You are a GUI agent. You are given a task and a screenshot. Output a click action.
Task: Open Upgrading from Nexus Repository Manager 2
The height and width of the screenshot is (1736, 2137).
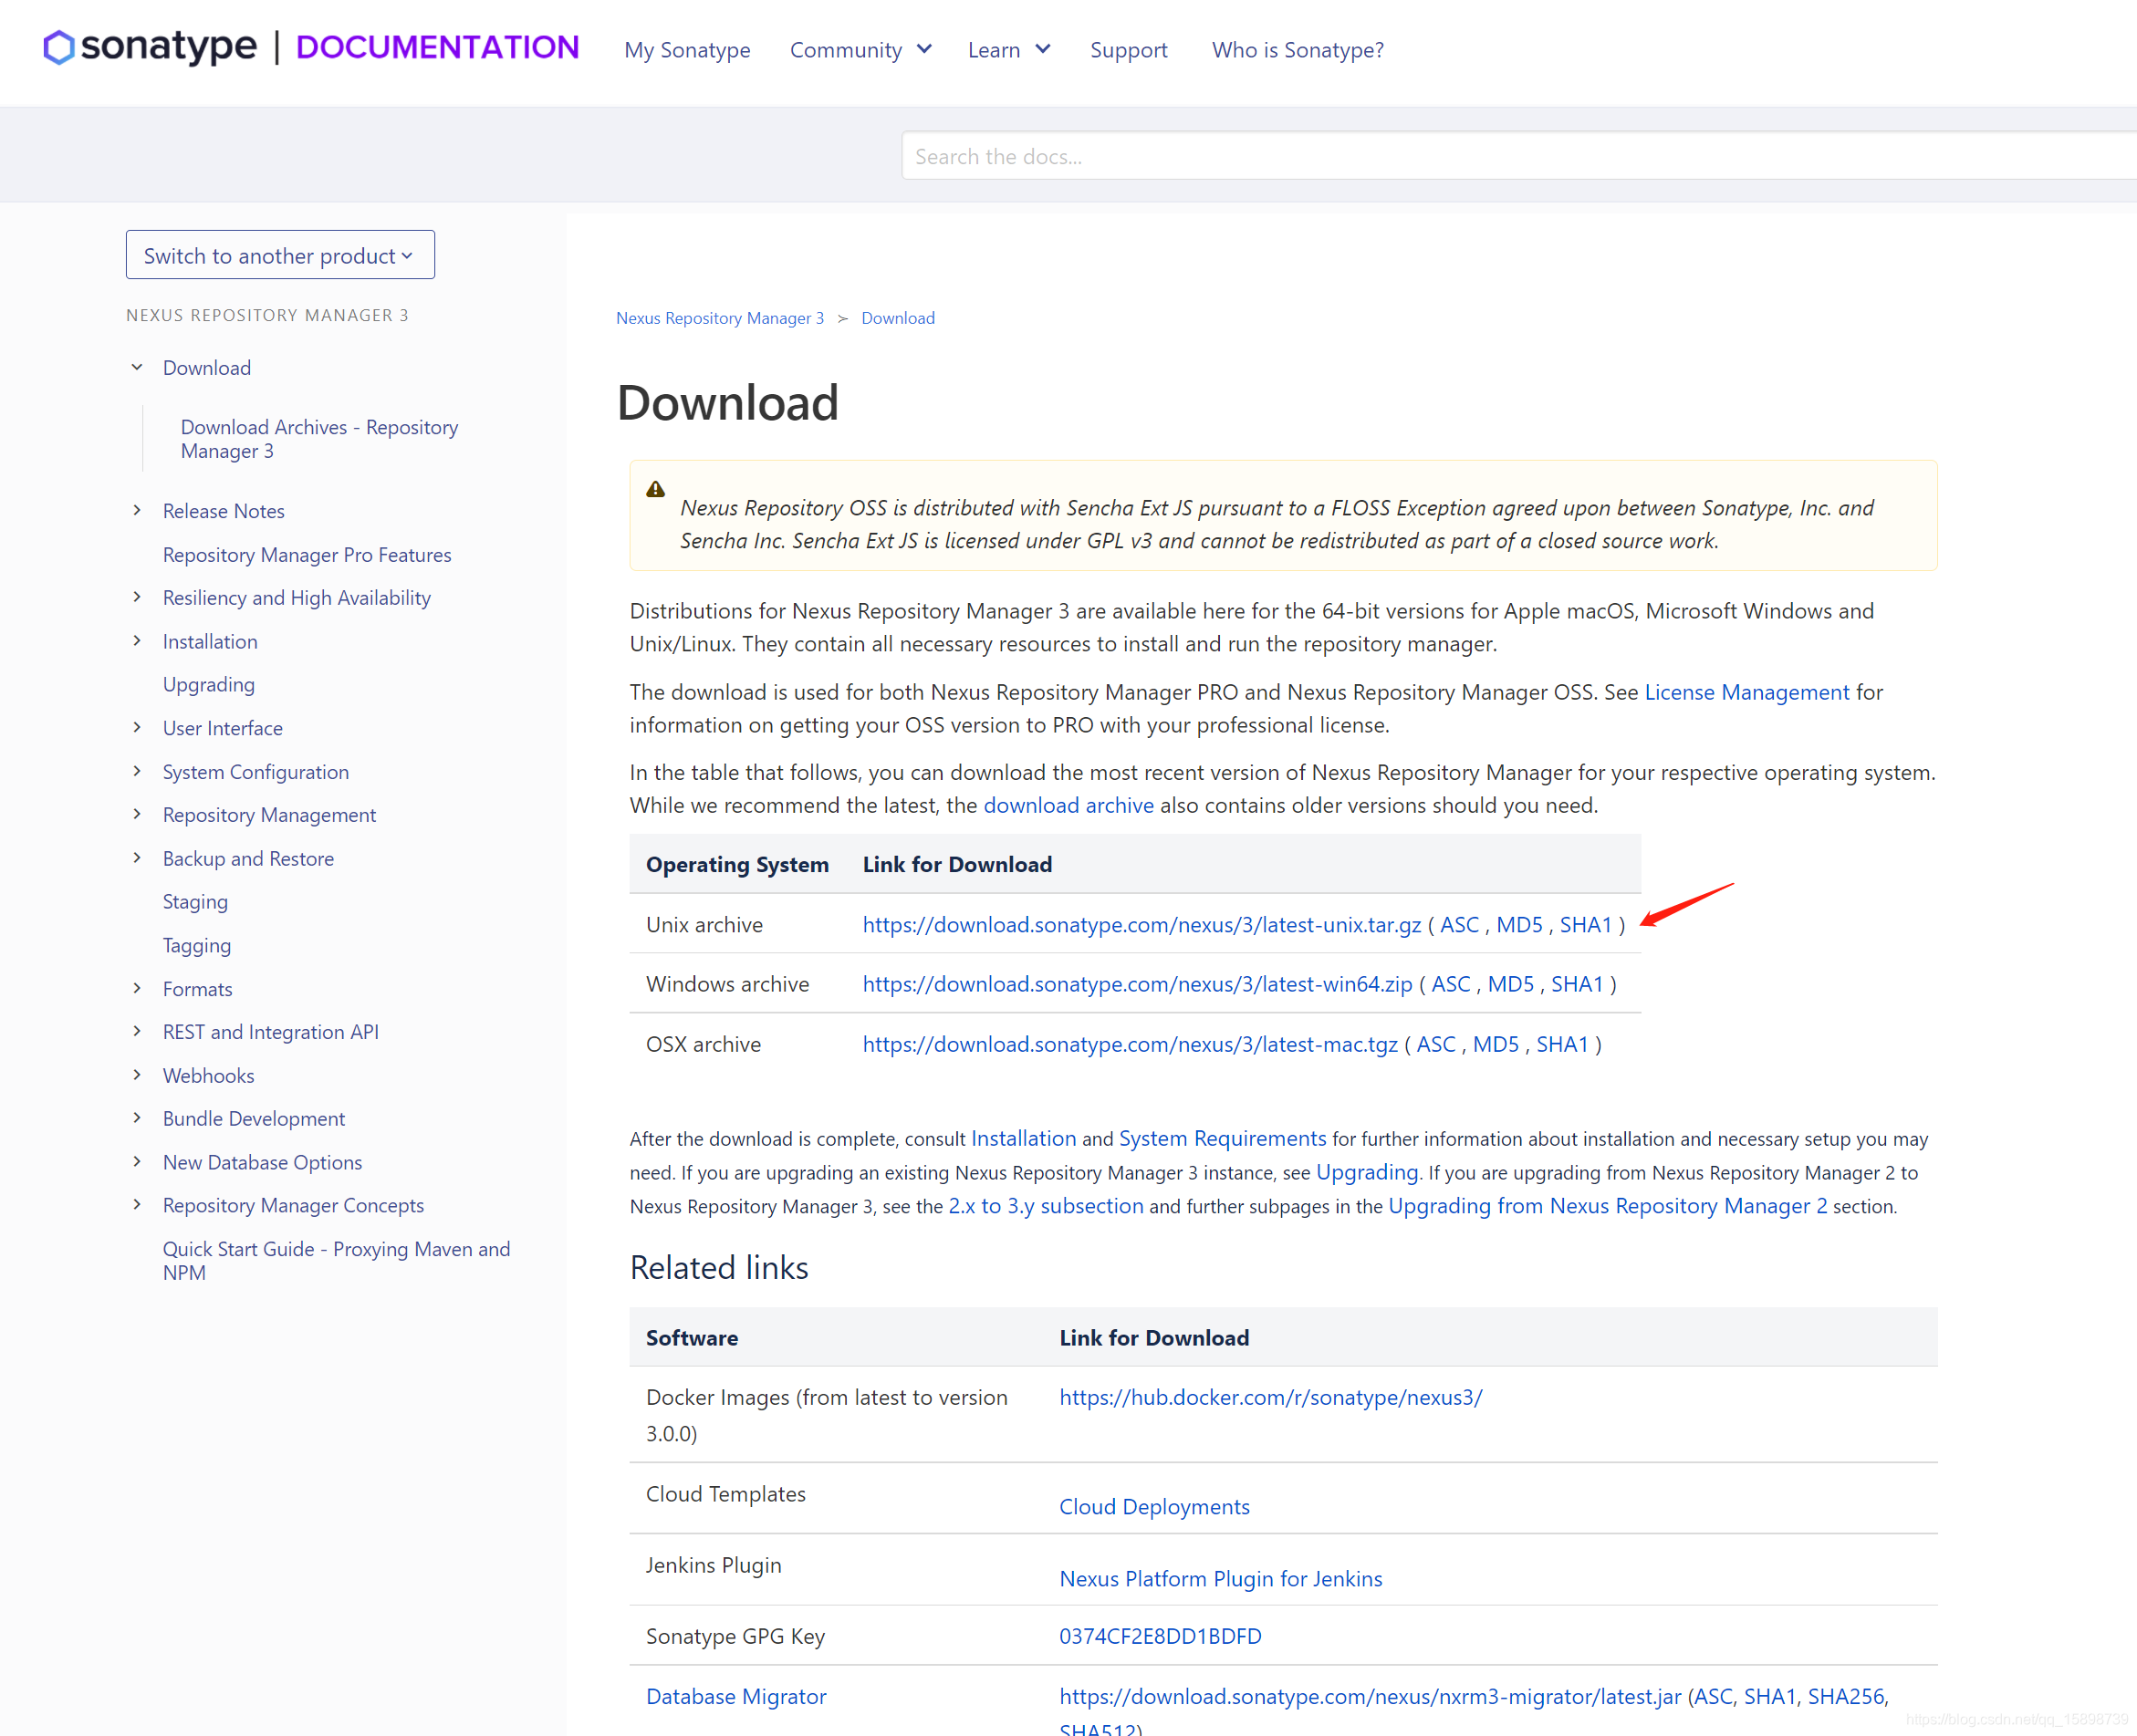(x=1607, y=1206)
